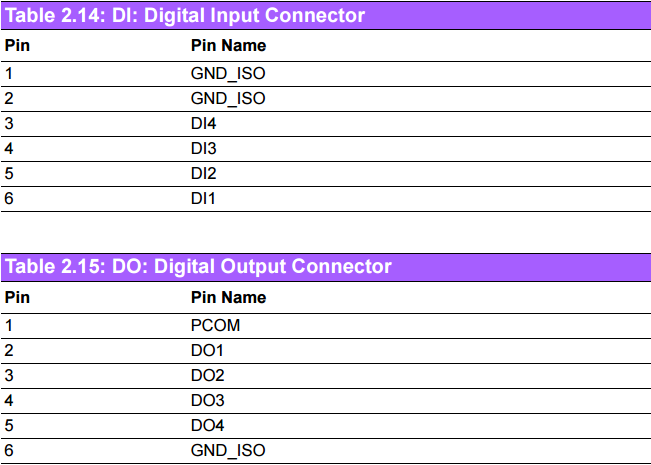
Task: Select the PCOM pin name cell
Action: coord(215,325)
